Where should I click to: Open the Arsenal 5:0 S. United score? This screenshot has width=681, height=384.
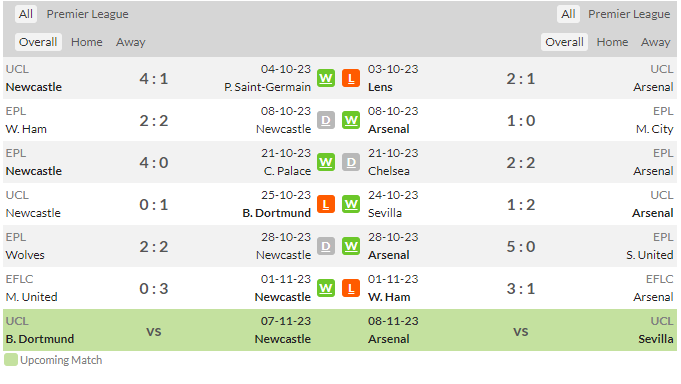pos(521,247)
